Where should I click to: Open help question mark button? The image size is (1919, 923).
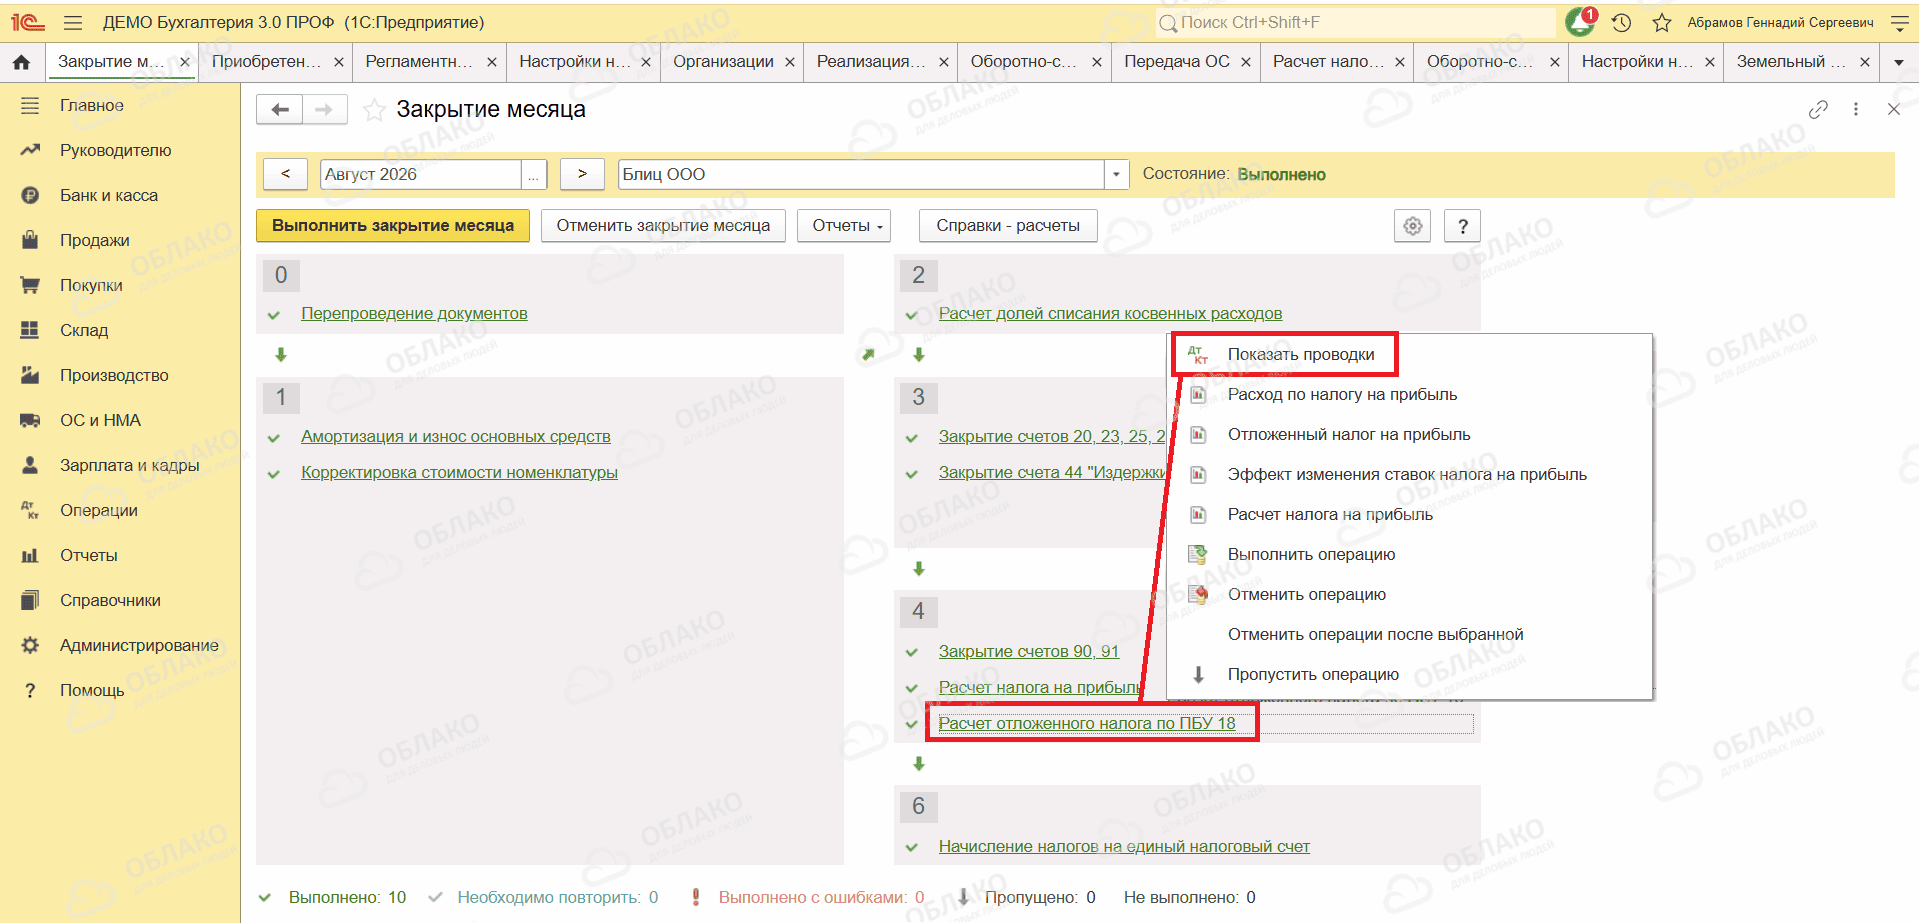tap(1463, 226)
